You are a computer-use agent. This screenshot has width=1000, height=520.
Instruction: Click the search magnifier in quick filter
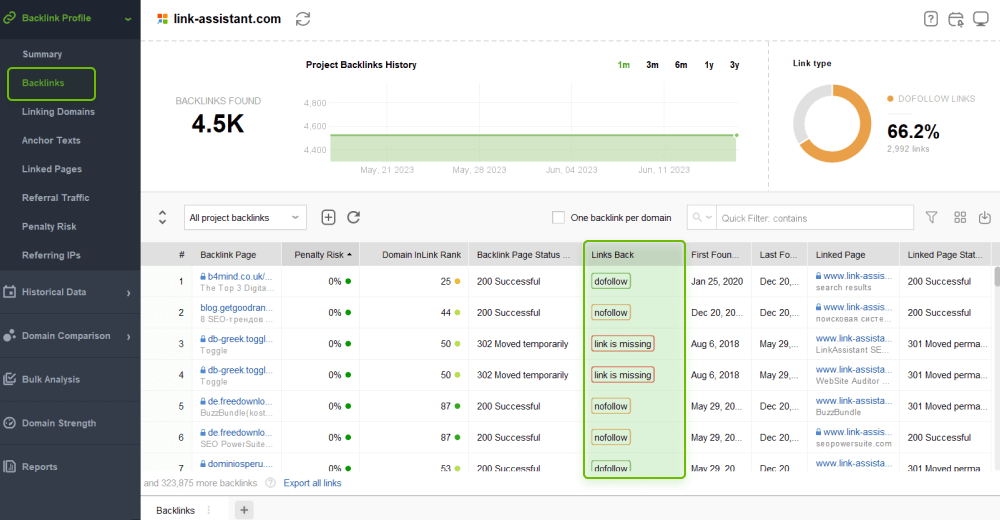tap(697, 218)
